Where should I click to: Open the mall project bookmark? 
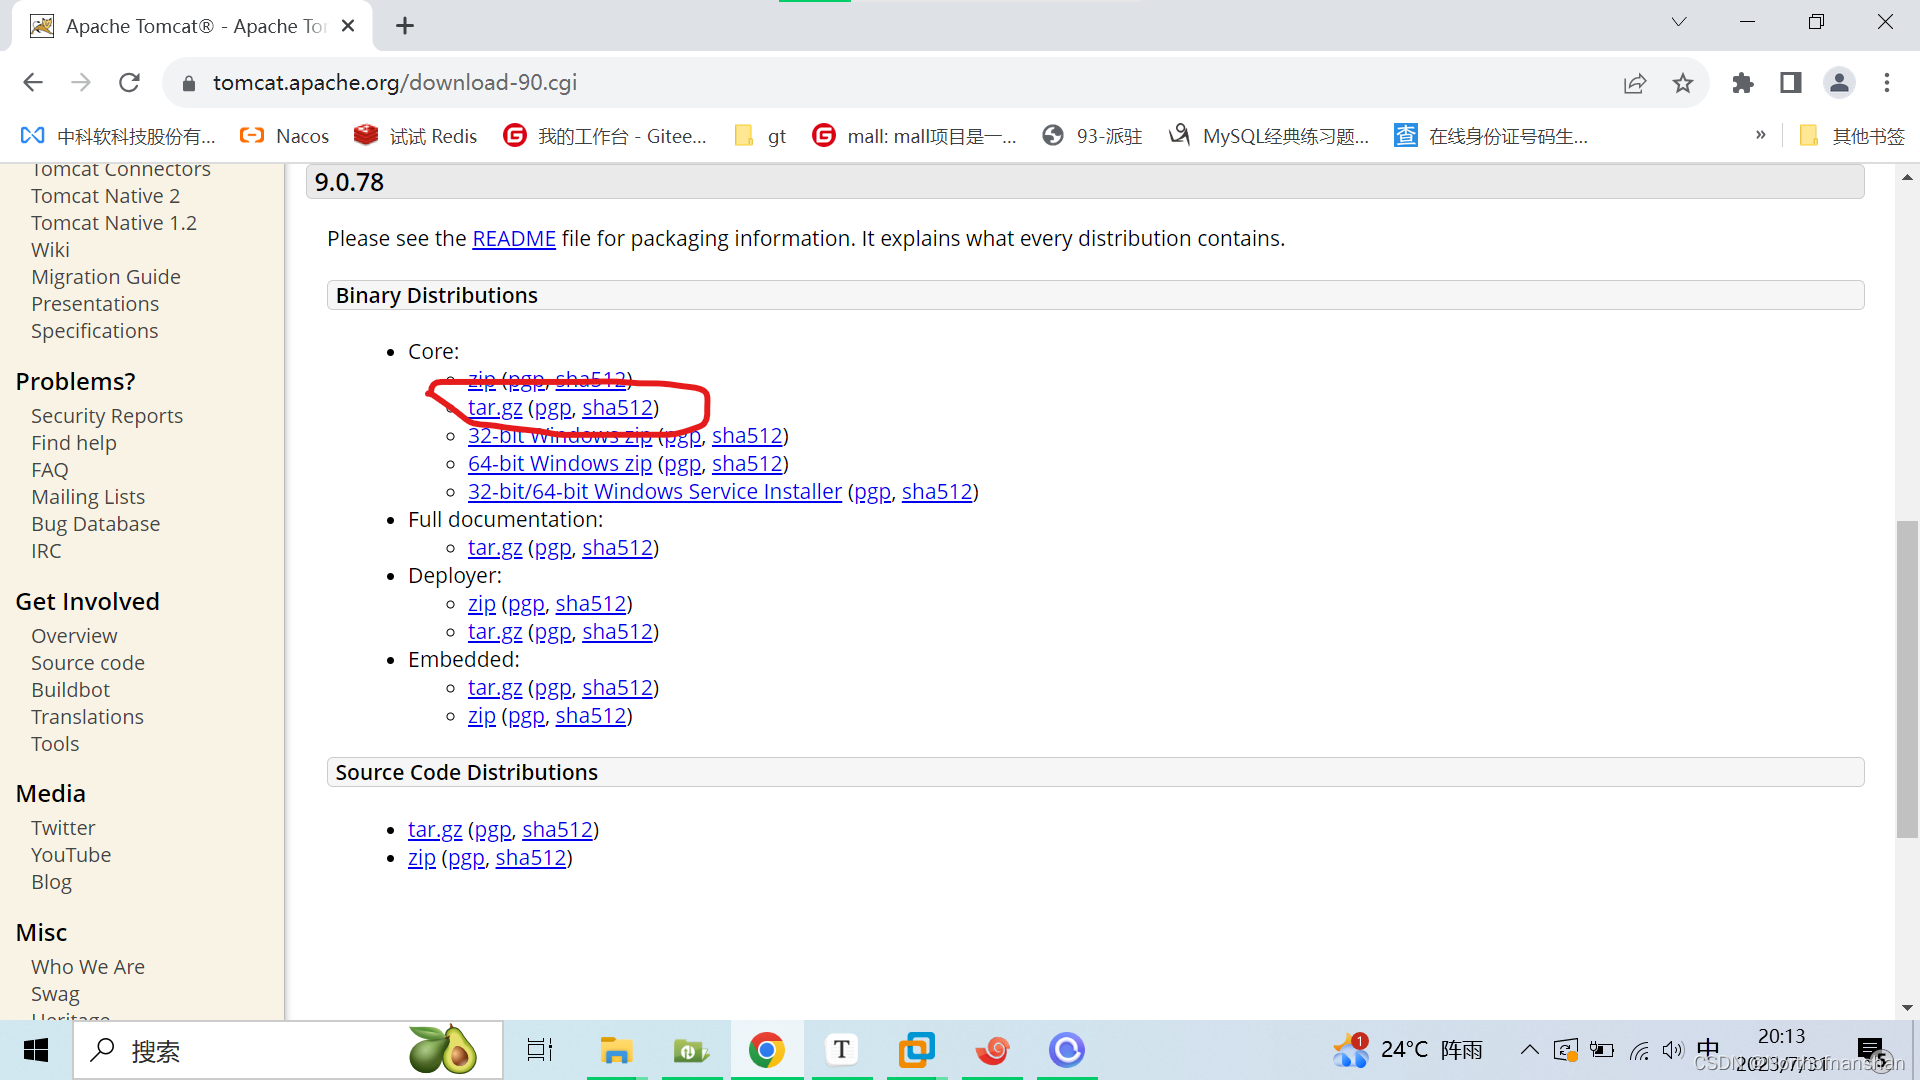click(914, 136)
